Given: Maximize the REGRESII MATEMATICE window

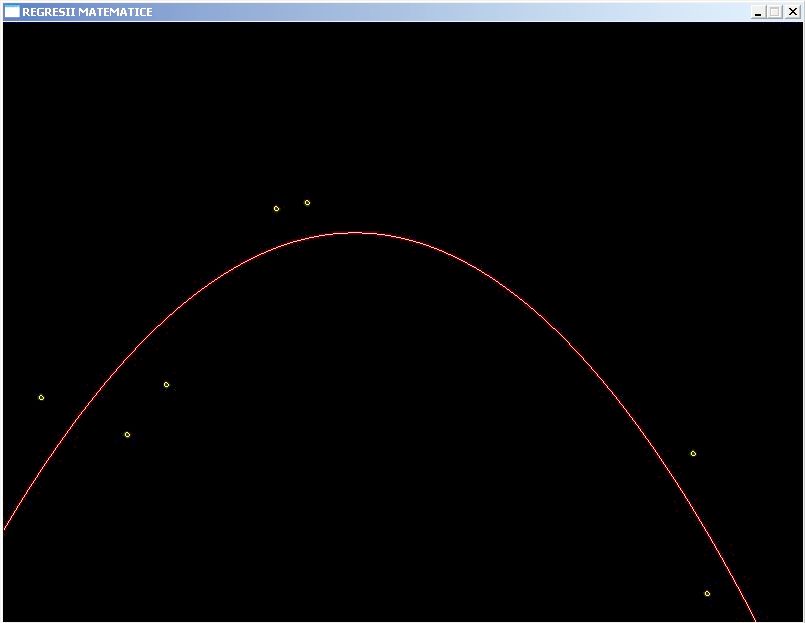Looking at the screenshot, I should [775, 12].
